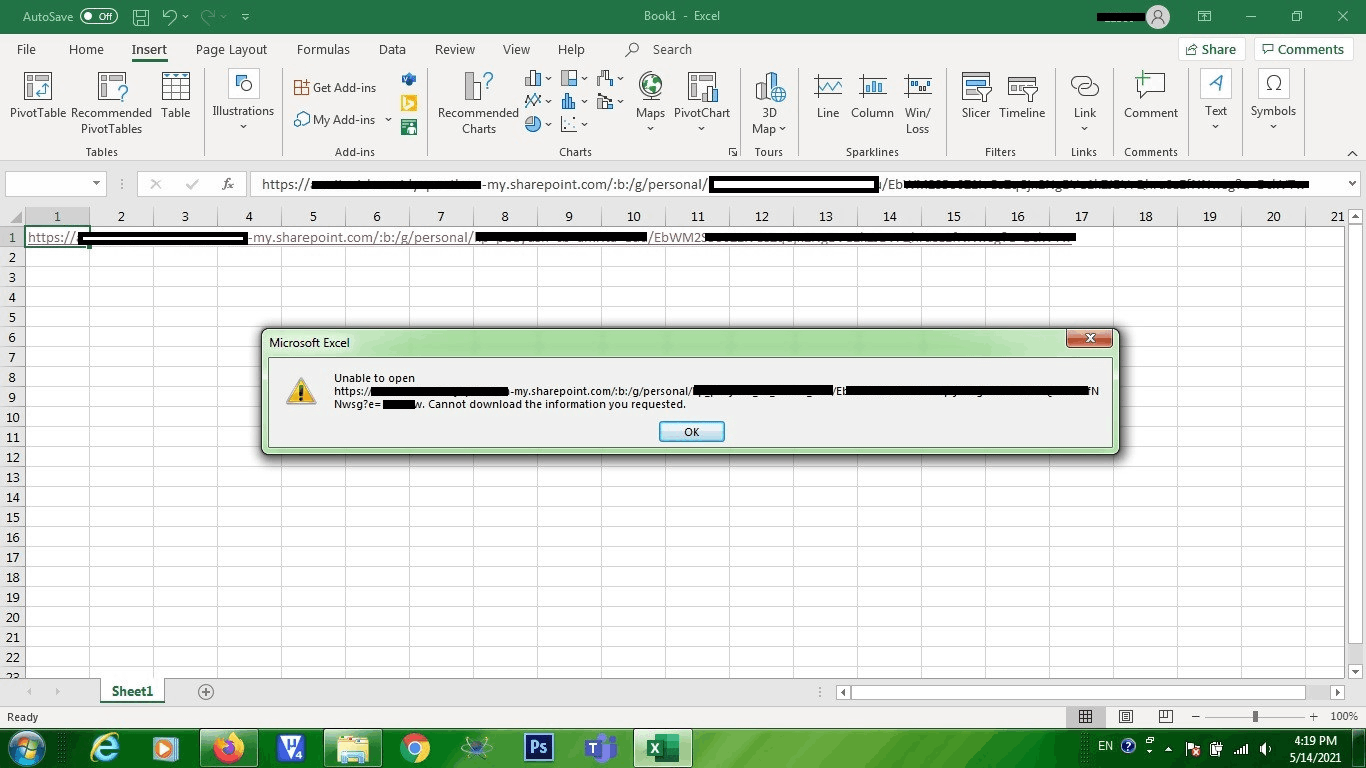Open Photoshop from the taskbar
This screenshot has width=1366, height=768.
(x=539, y=748)
